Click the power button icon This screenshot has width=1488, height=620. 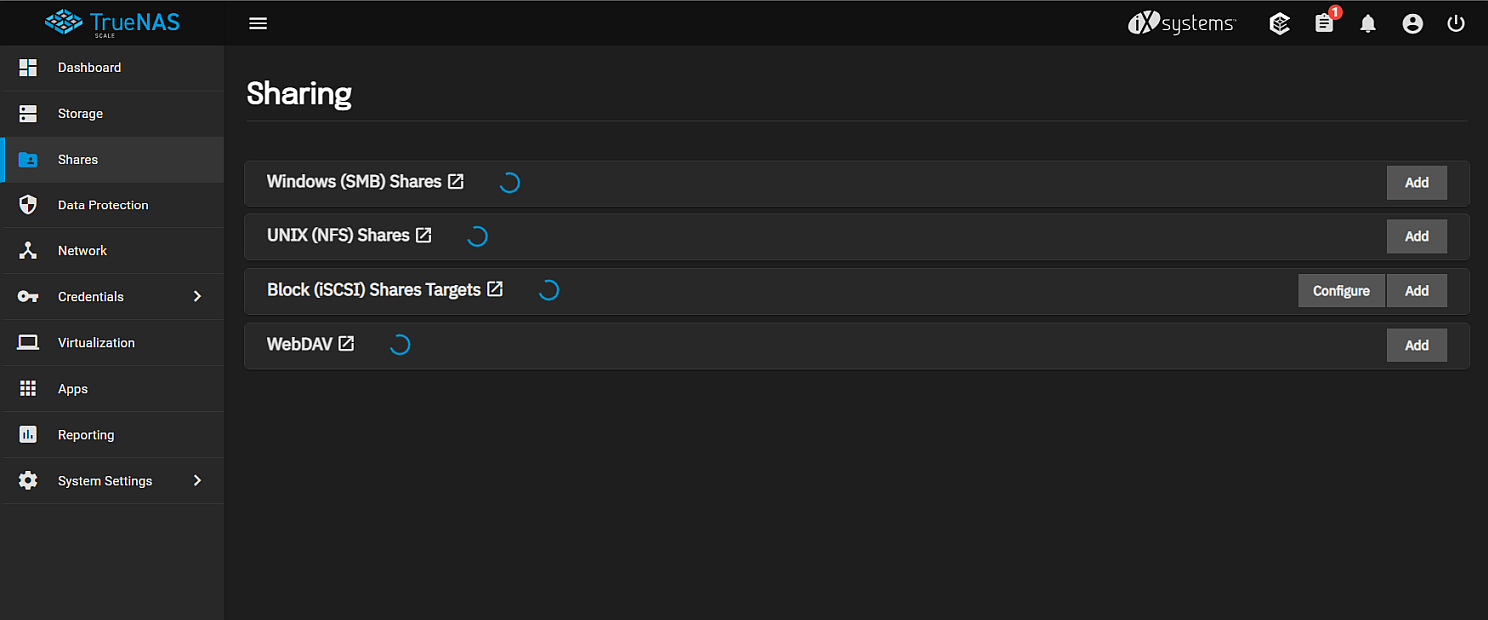pyautogui.click(x=1456, y=23)
